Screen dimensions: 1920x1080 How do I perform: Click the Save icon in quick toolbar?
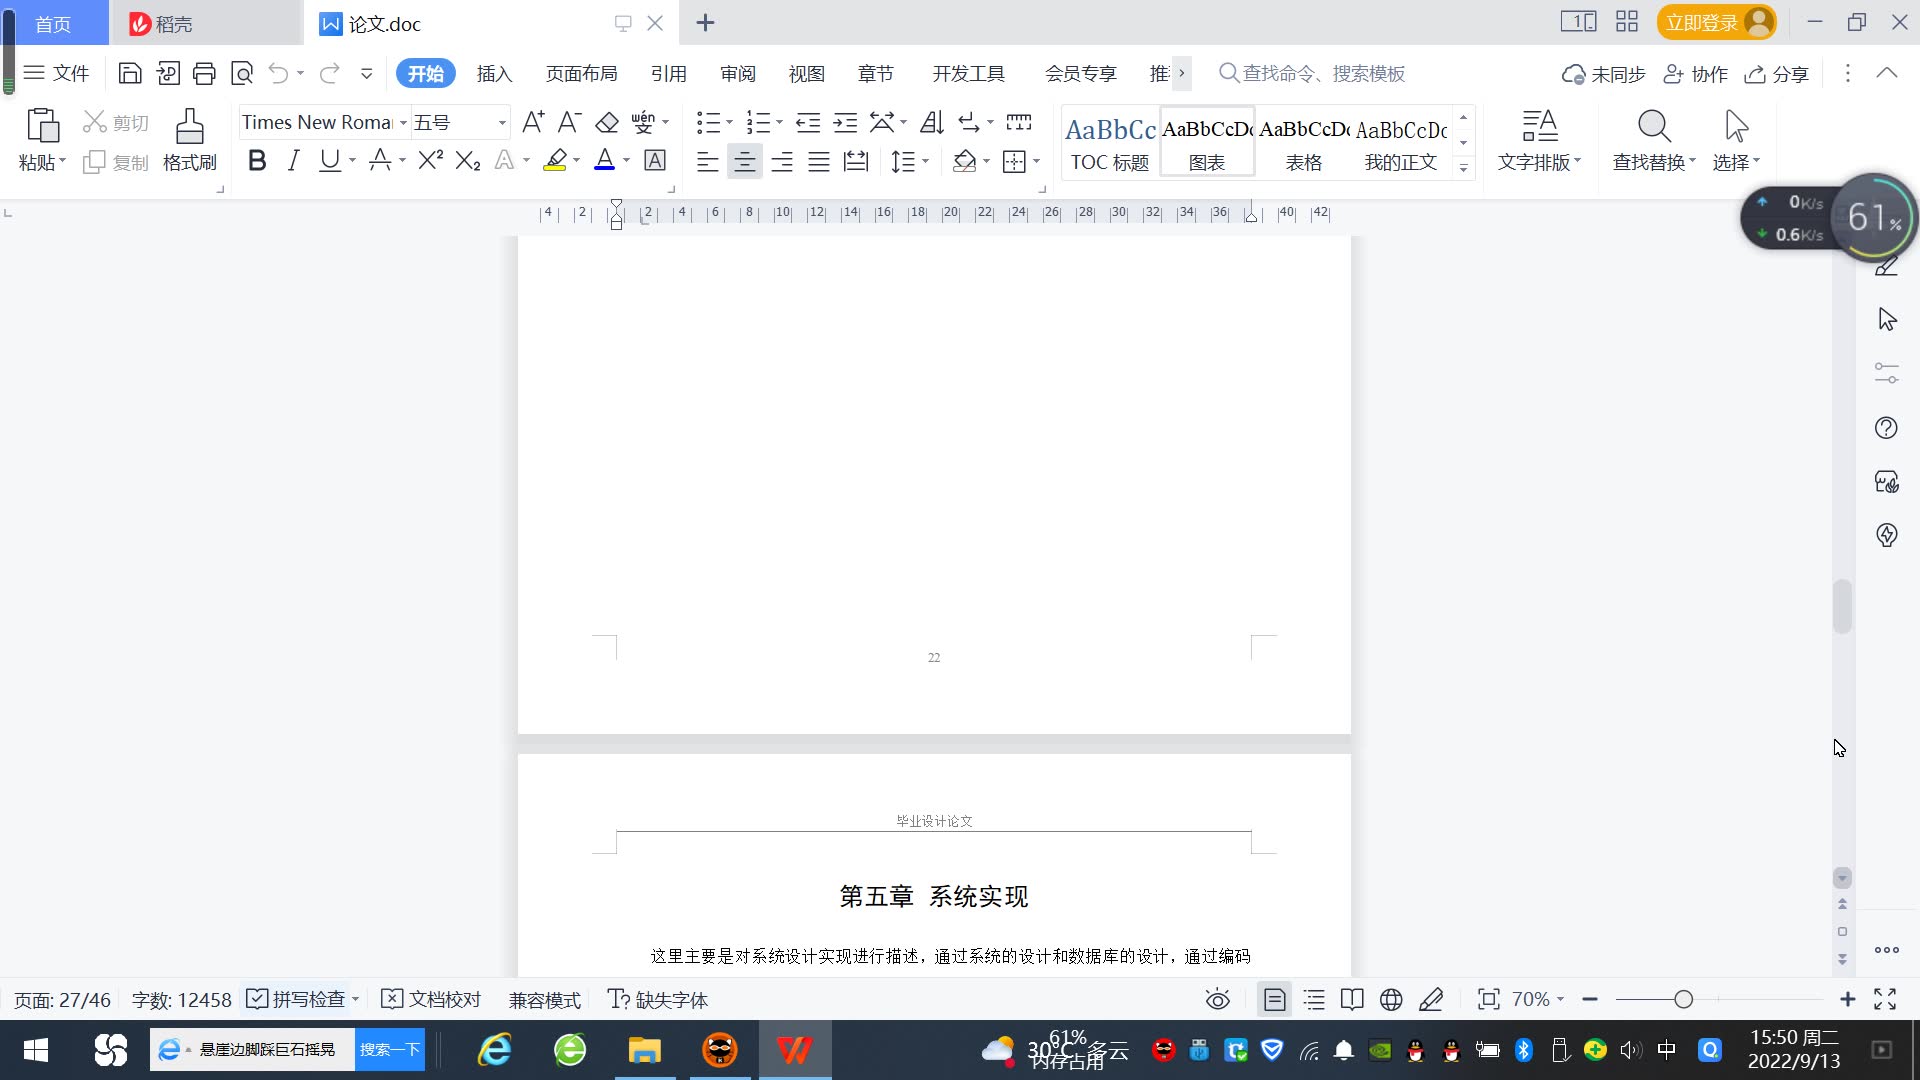(129, 73)
